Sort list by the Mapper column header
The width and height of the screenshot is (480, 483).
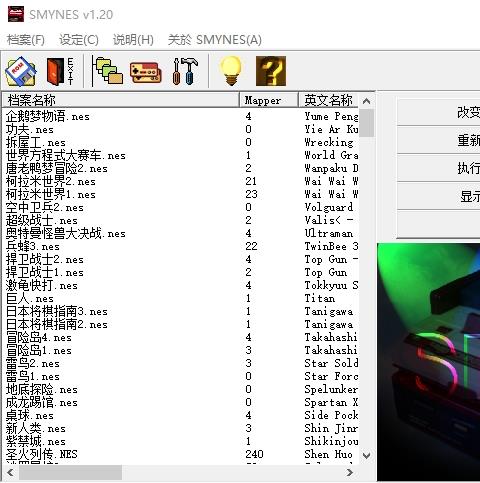(x=269, y=100)
